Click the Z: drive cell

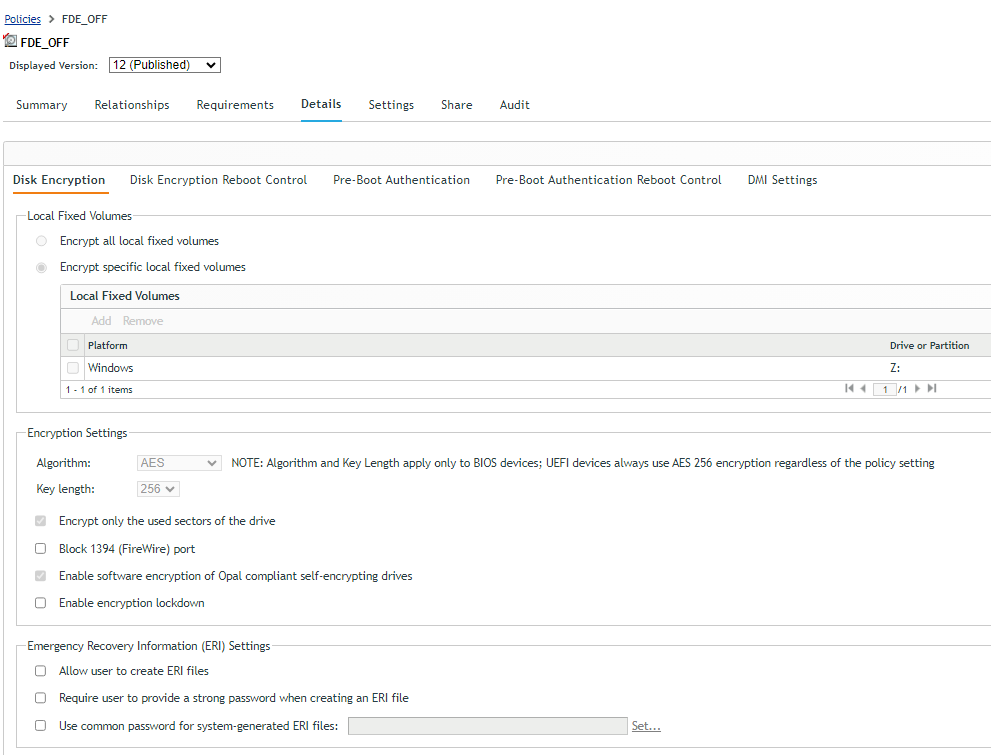coord(895,368)
